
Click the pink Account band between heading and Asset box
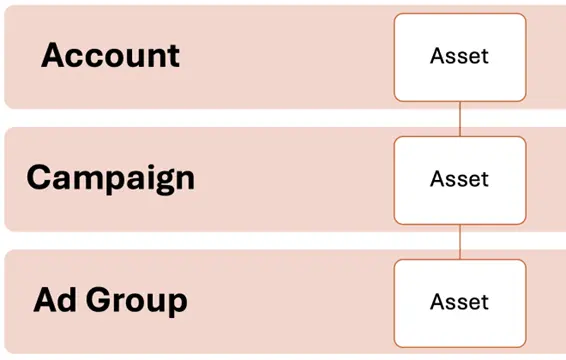coord(287,57)
